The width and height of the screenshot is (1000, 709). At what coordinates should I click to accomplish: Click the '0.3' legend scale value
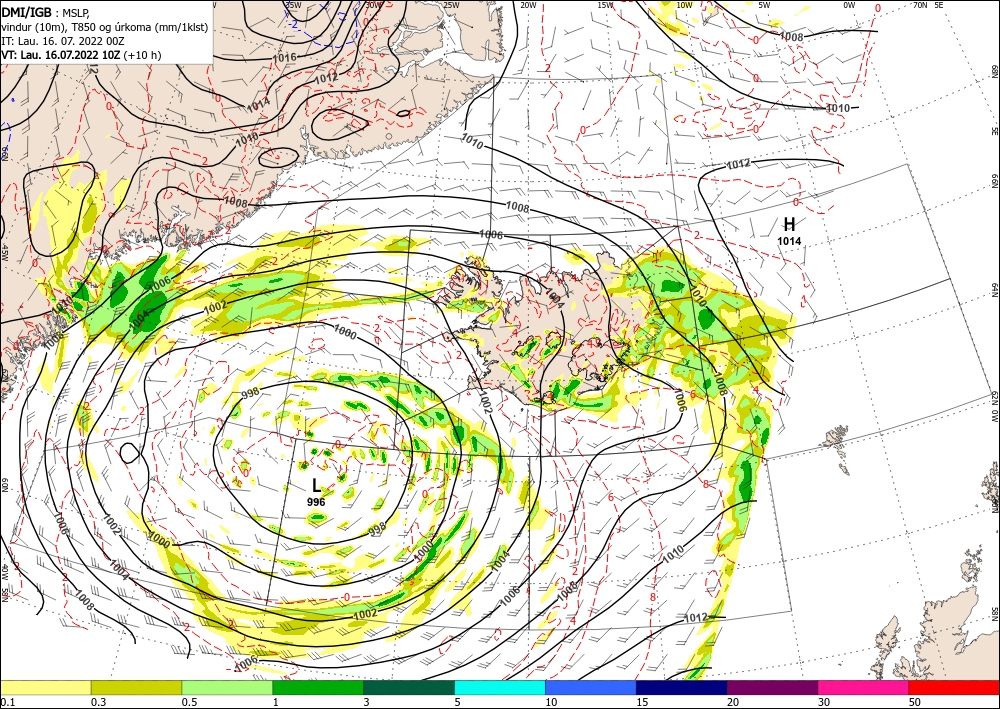tap(98, 702)
